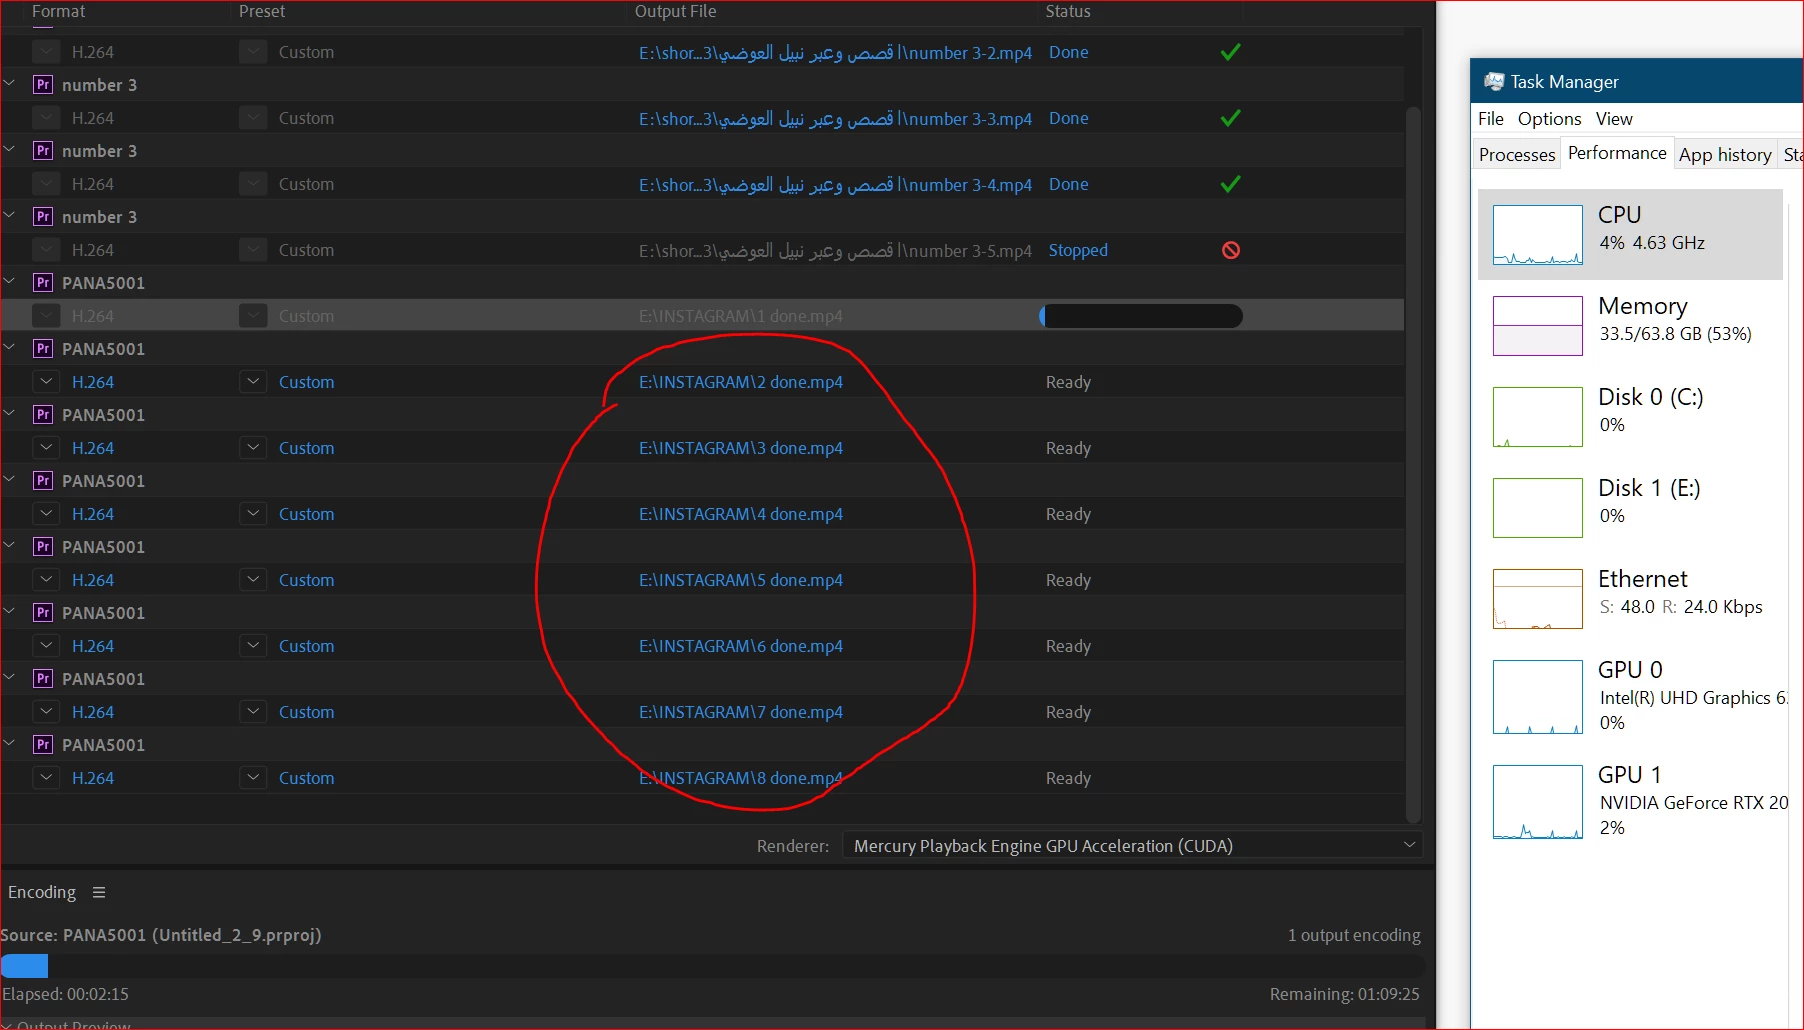Open View menu in Task Manager
1804x1030 pixels.
click(x=1614, y=119)
